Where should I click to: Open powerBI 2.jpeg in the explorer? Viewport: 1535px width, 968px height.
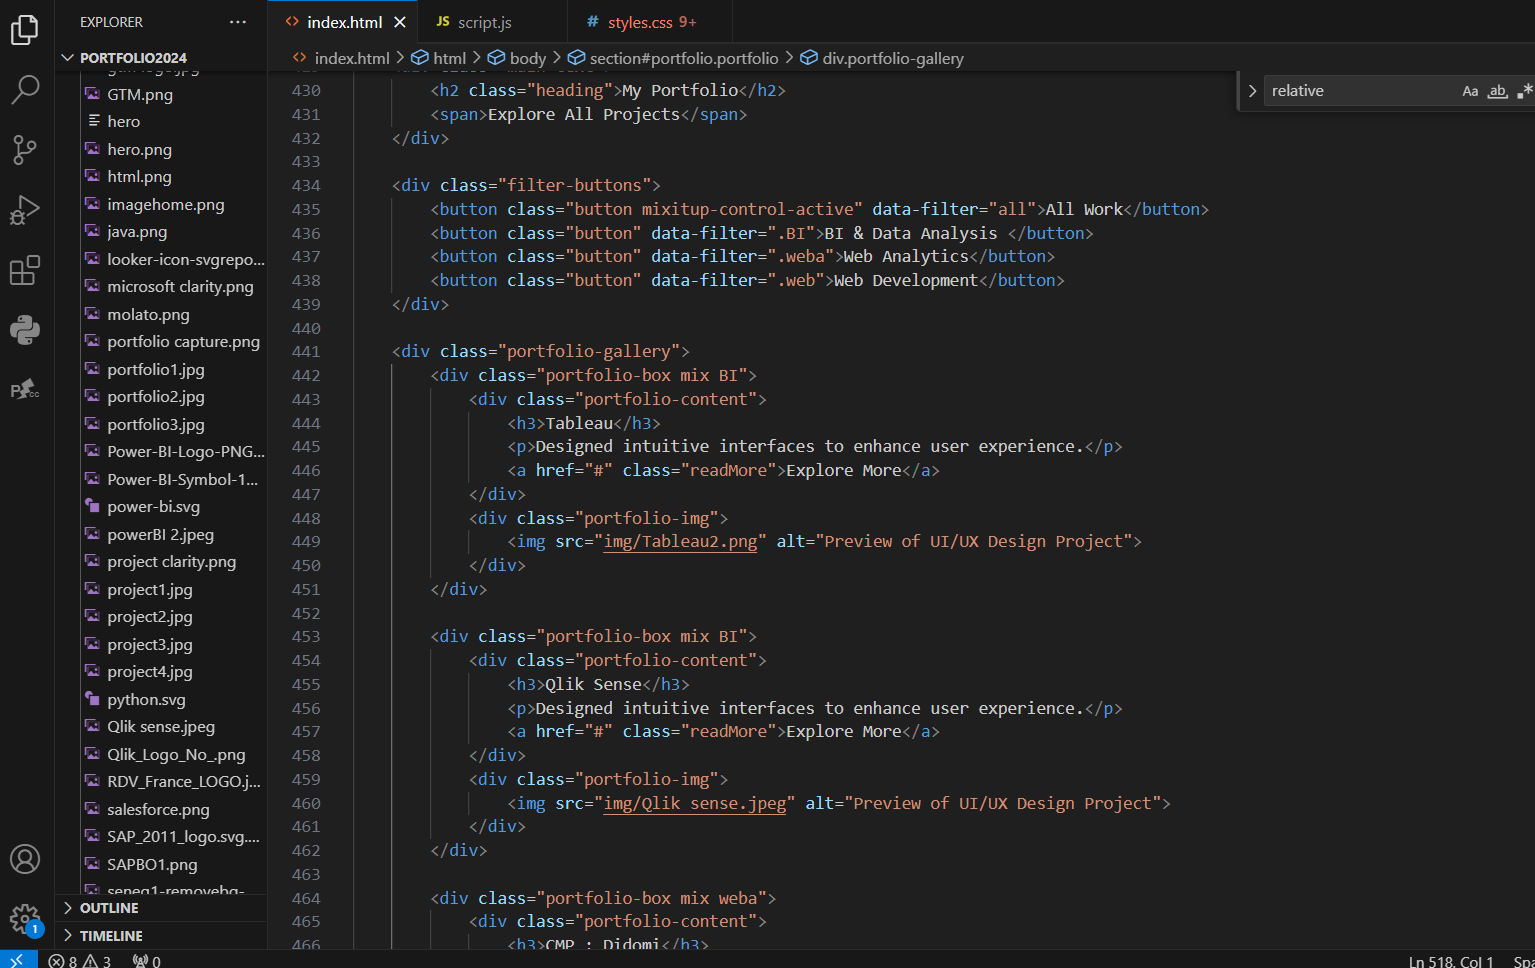[160, 534]
